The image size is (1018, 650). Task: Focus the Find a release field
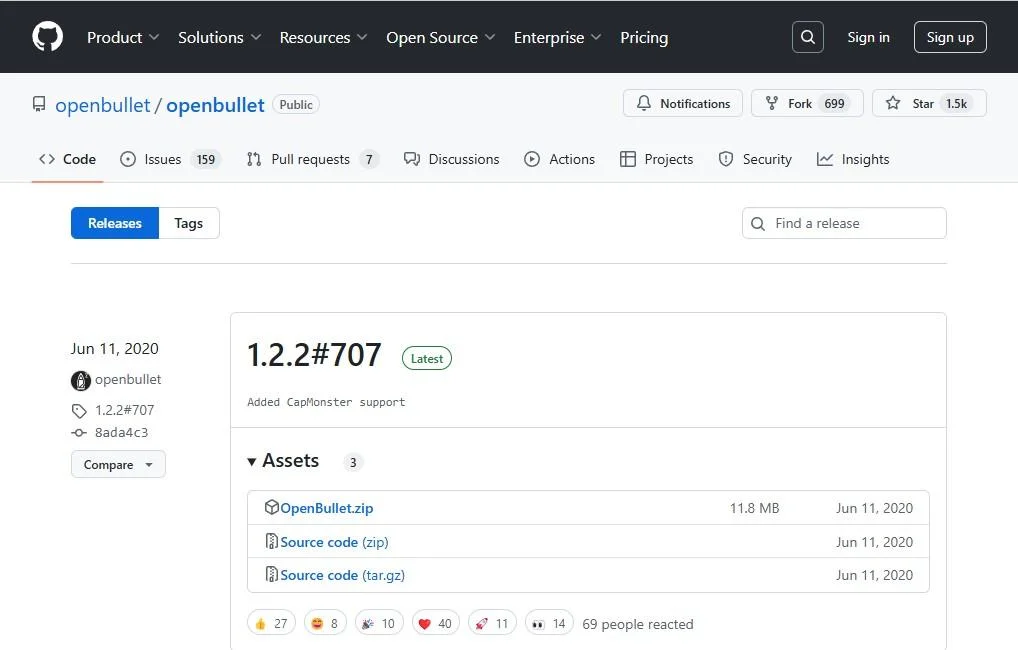coord(844,223)
